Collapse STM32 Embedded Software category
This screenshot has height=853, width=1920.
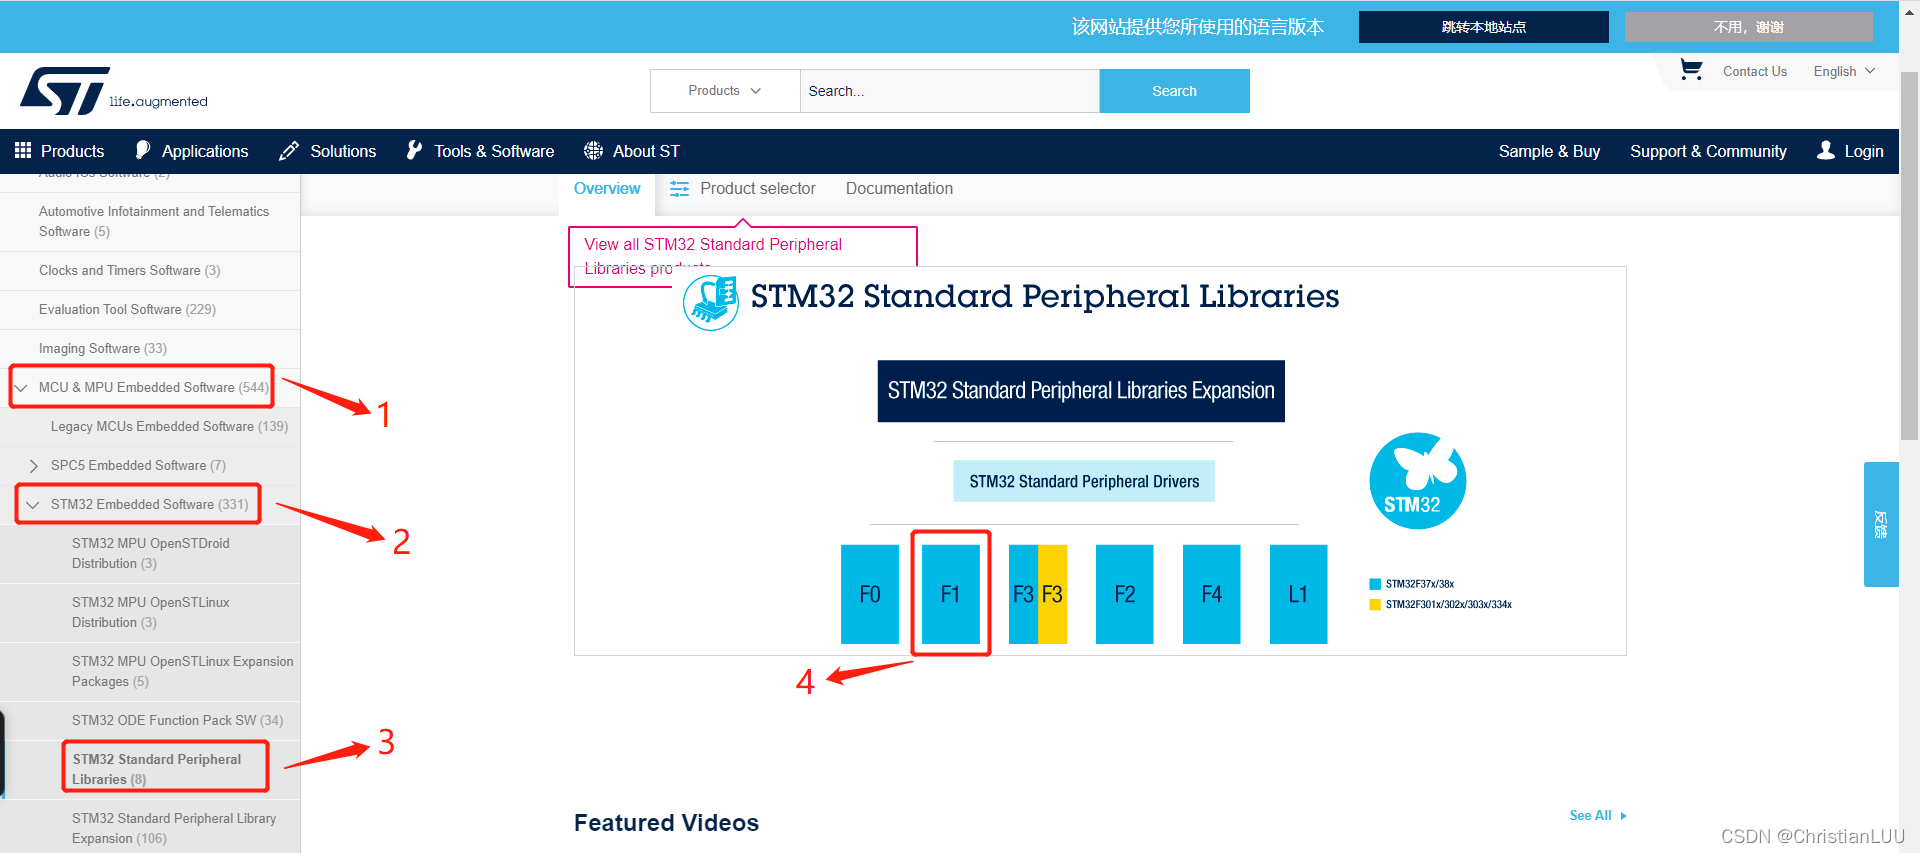click(x=33, y=505)
